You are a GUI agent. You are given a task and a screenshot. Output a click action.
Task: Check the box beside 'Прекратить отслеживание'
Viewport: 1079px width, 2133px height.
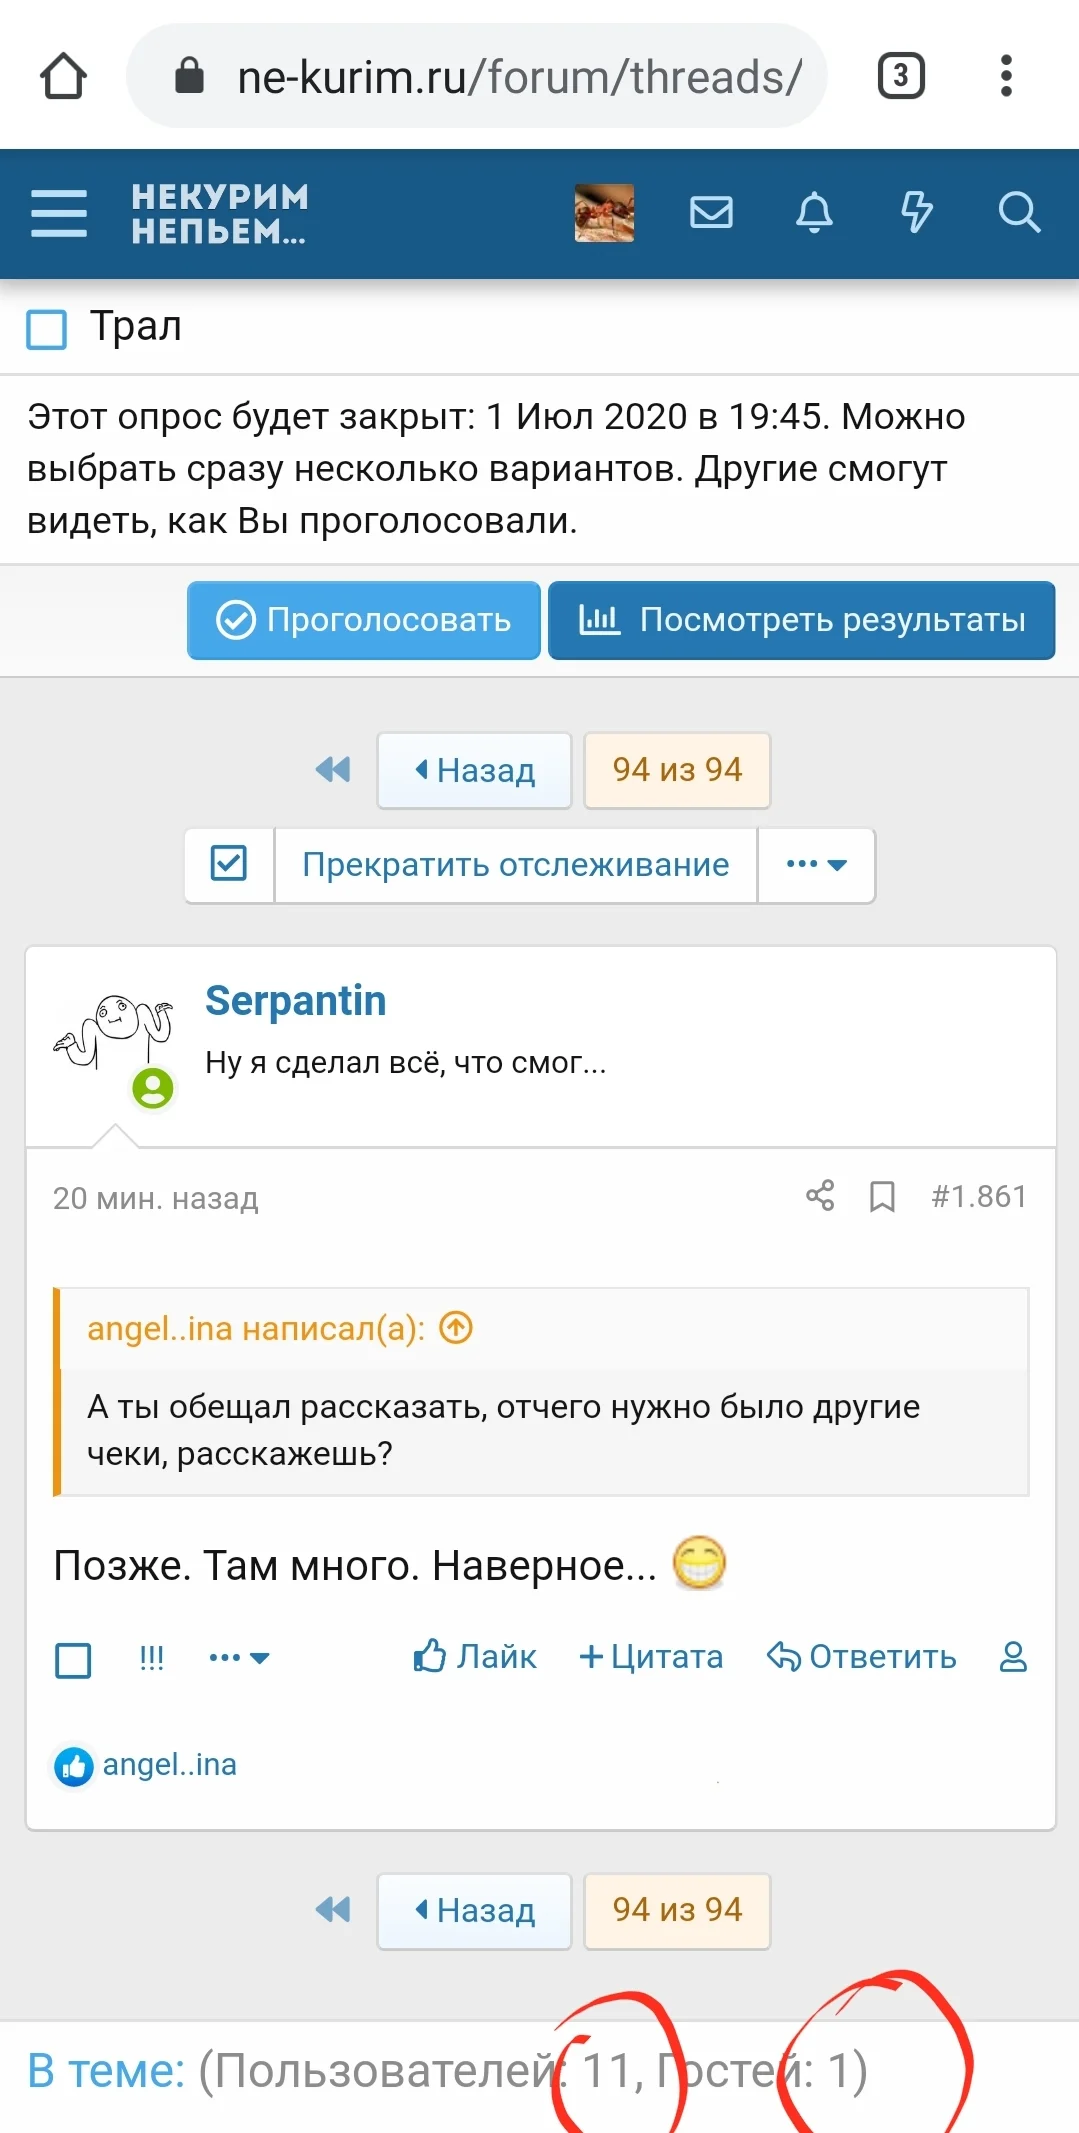point(228,865)
